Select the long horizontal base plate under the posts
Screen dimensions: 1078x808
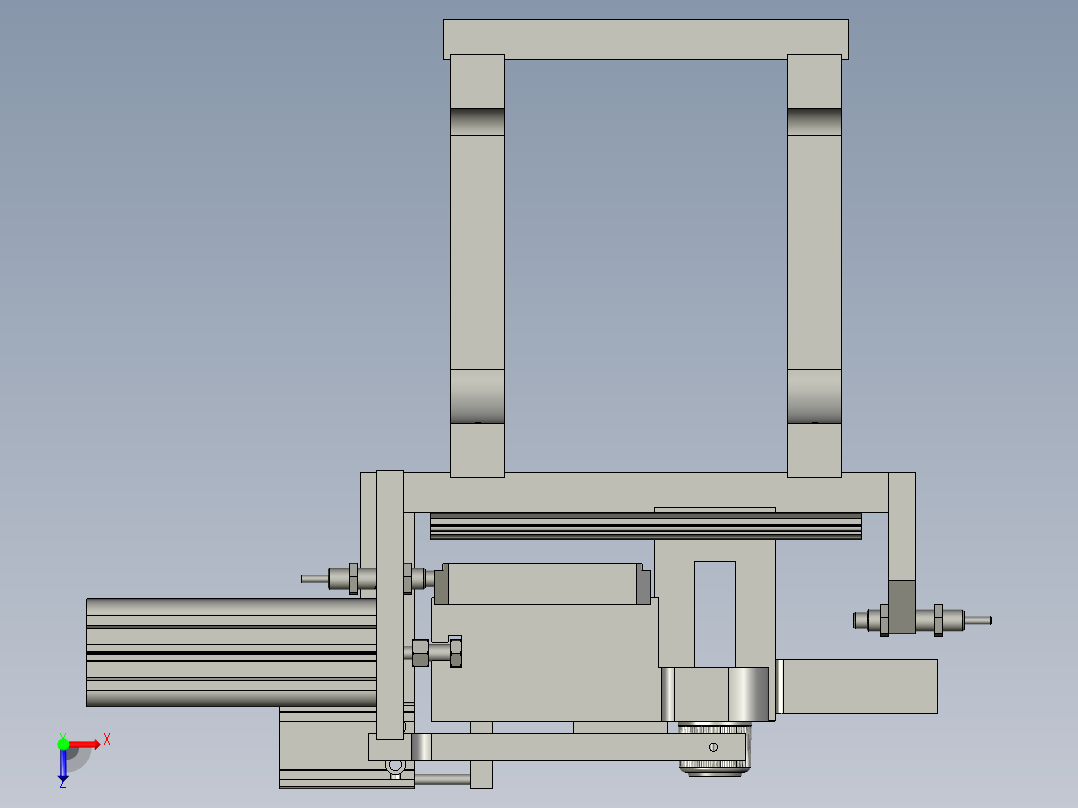click(x=646, y=492)
